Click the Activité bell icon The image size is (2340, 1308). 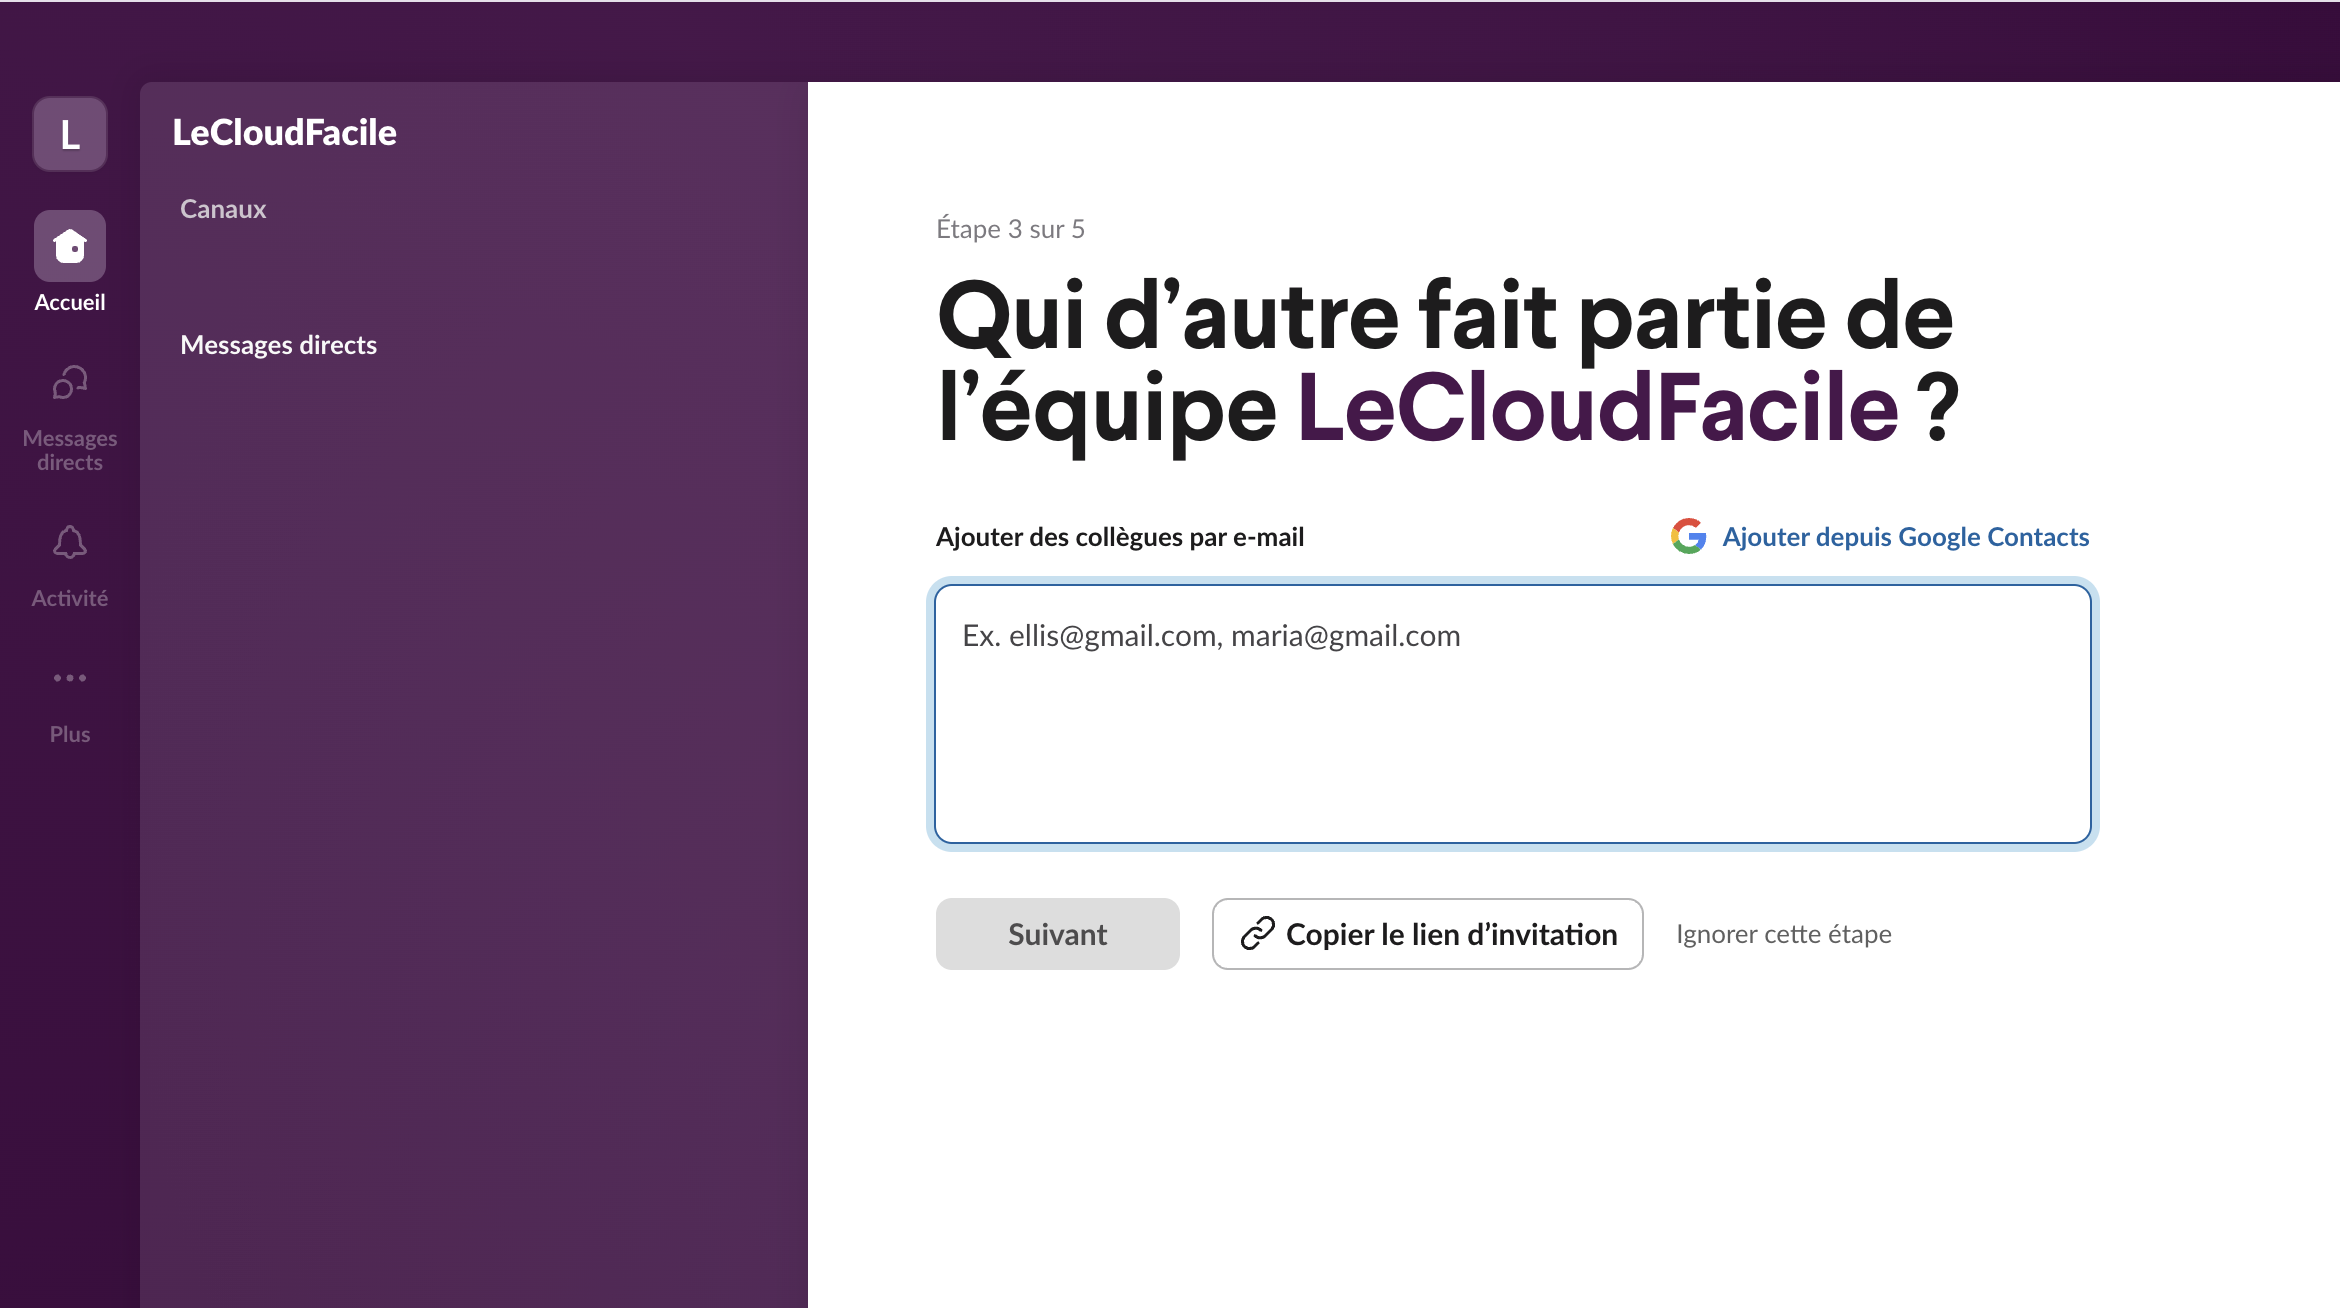[x=70, y=543]
